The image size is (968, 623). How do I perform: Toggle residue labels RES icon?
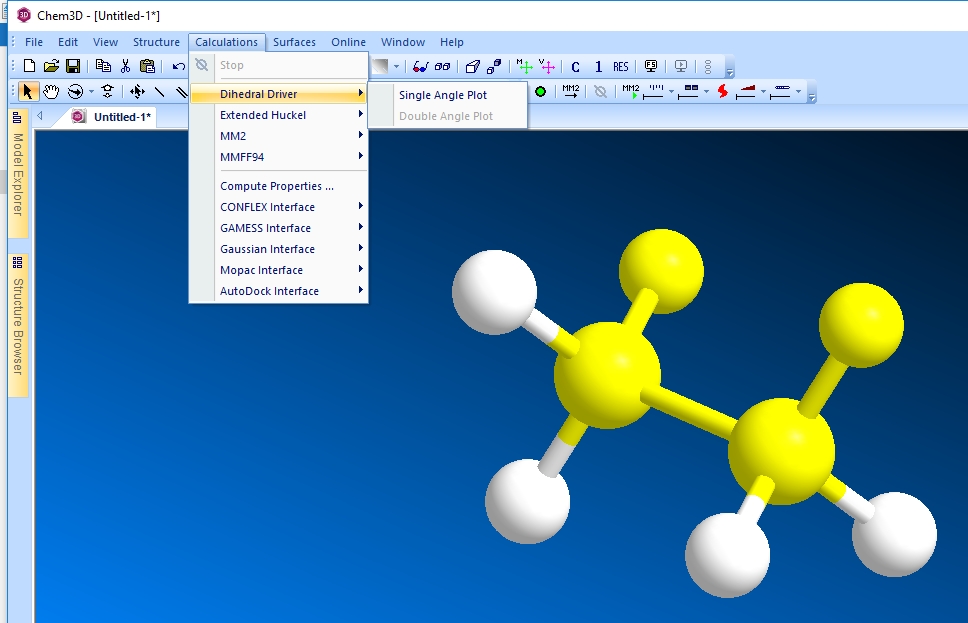pyautogui.click(x=621, y=67)
